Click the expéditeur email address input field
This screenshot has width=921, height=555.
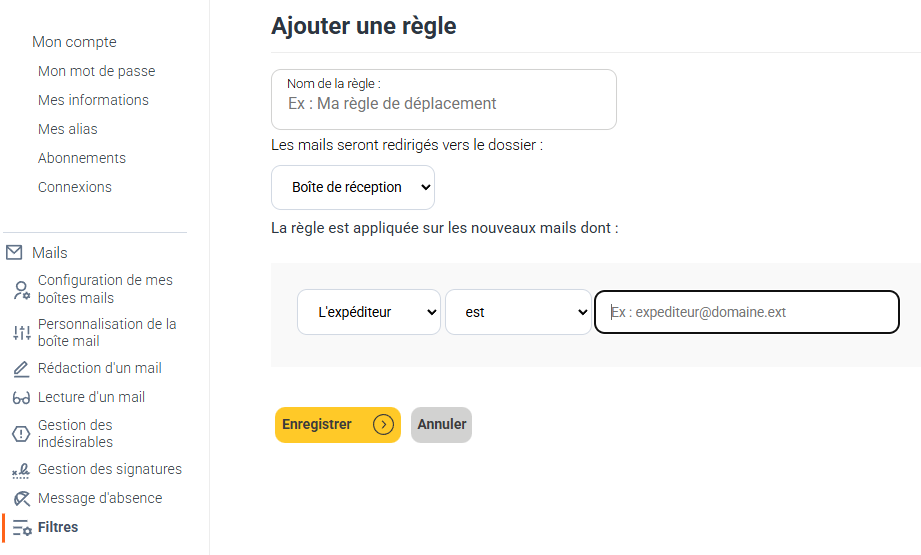(747, 312)
